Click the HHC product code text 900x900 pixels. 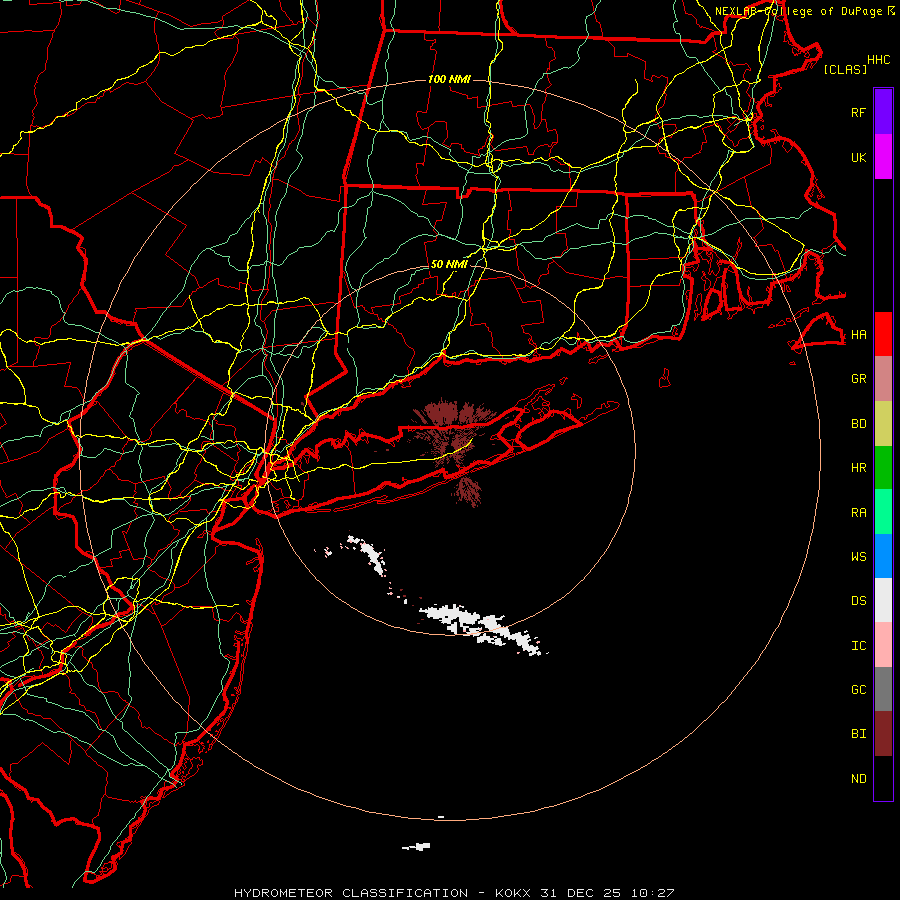pyautogui.click(x=879, y=60)
